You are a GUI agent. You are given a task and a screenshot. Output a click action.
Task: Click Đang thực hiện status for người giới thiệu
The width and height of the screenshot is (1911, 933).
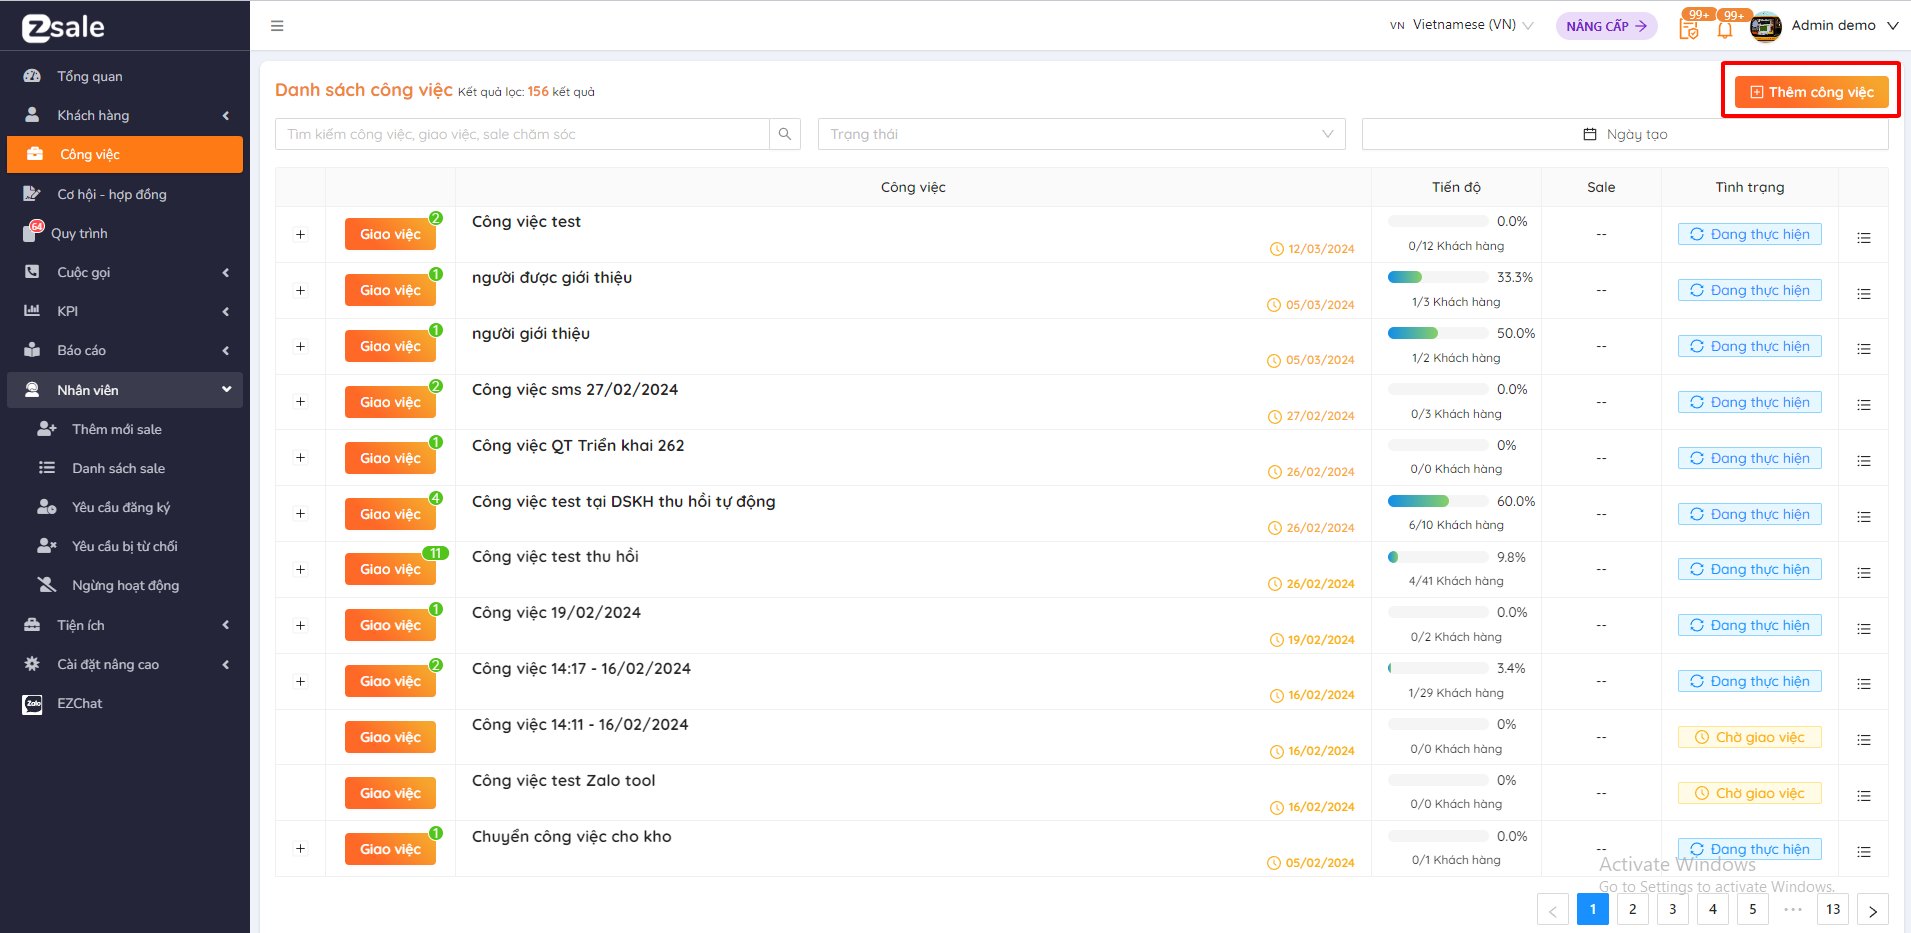1750,346
